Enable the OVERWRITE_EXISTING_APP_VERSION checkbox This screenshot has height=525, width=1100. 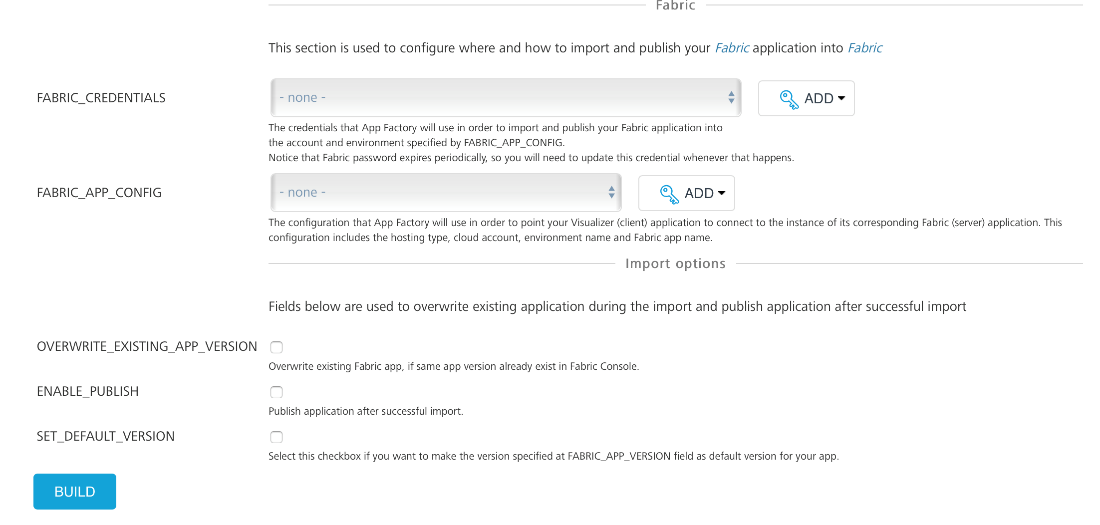coord(276,347)
